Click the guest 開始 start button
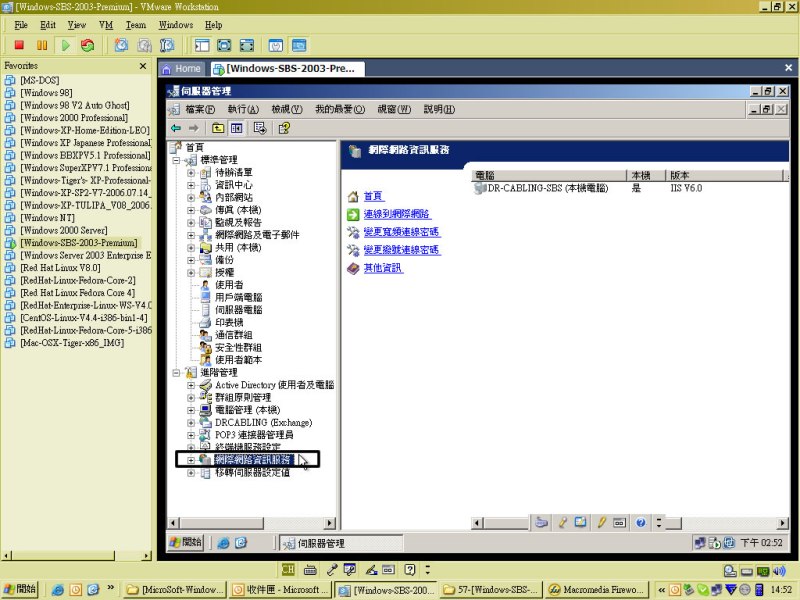 (186, 542)
